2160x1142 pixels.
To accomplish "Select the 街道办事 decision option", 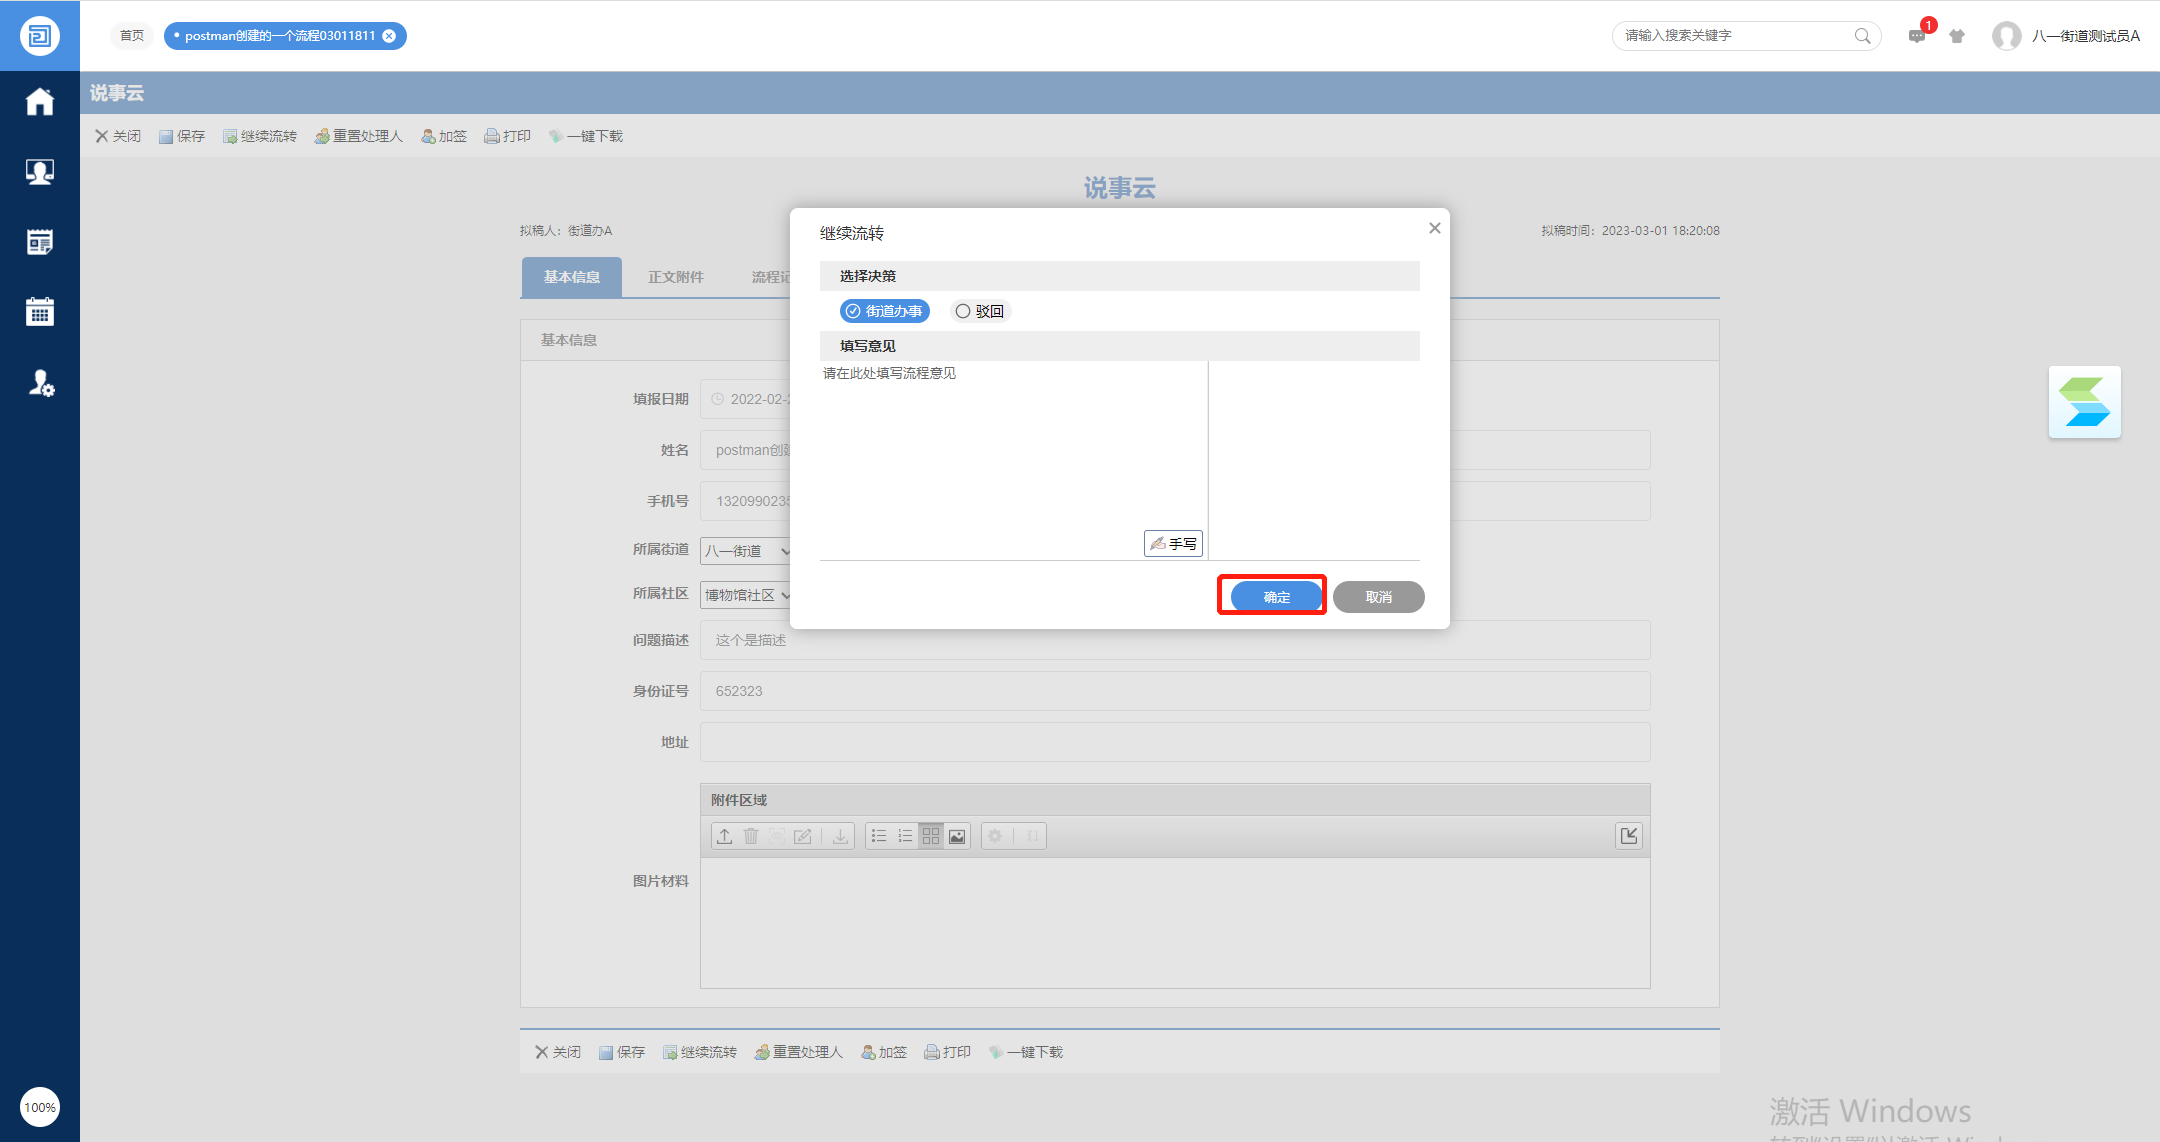I will (x=884, y=311).
